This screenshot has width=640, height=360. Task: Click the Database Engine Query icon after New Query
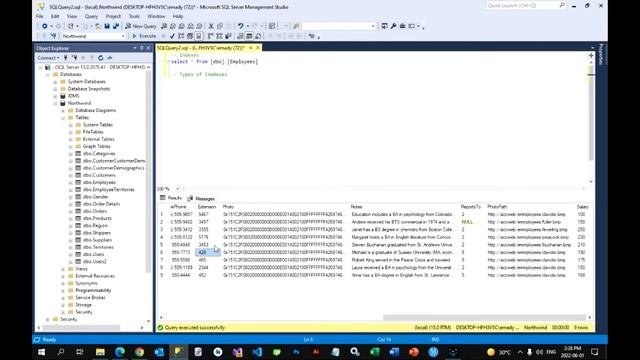click(x=164, y=26)
